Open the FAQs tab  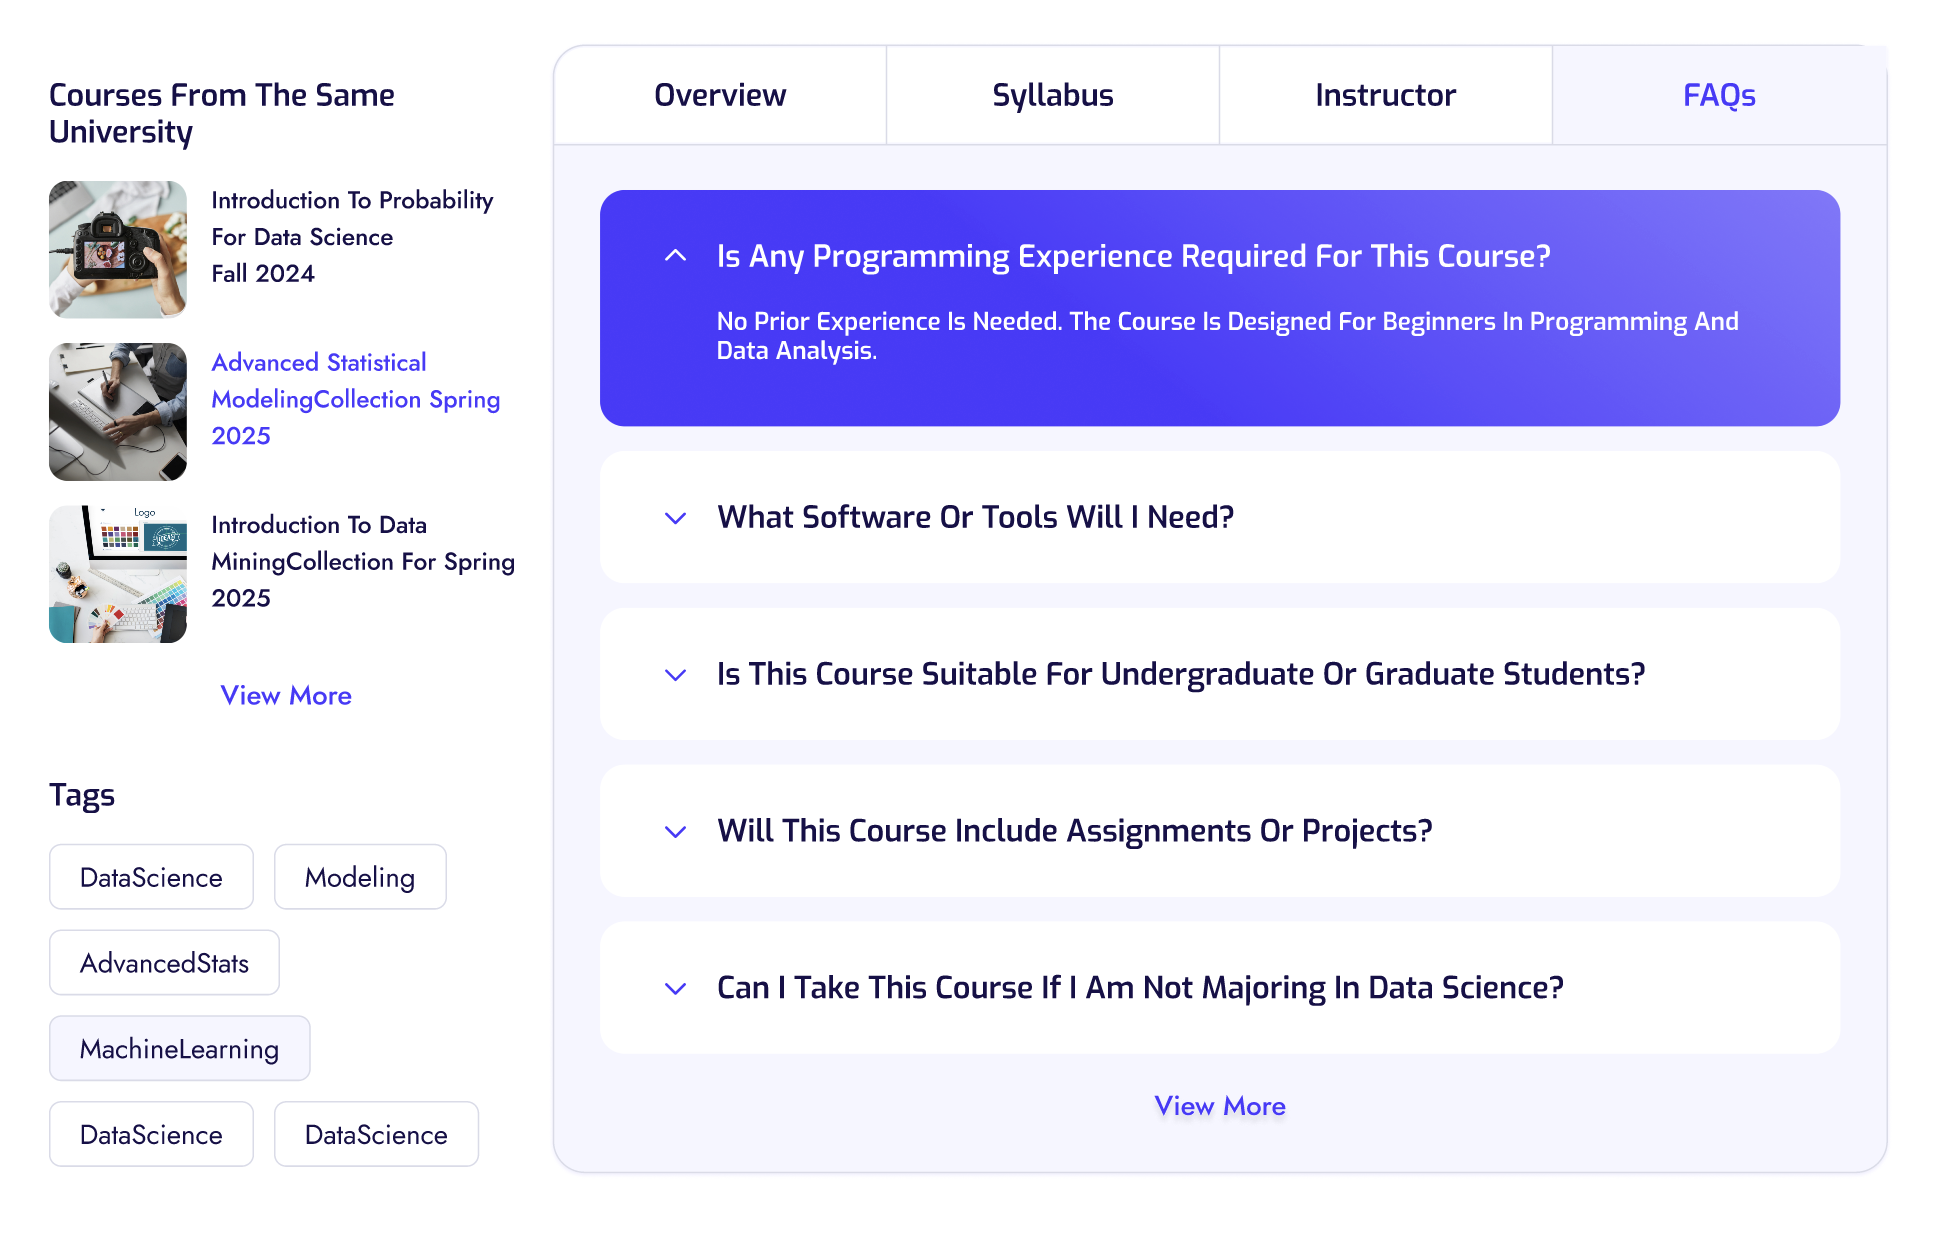pyautogui.click(x=1719, y=95)
